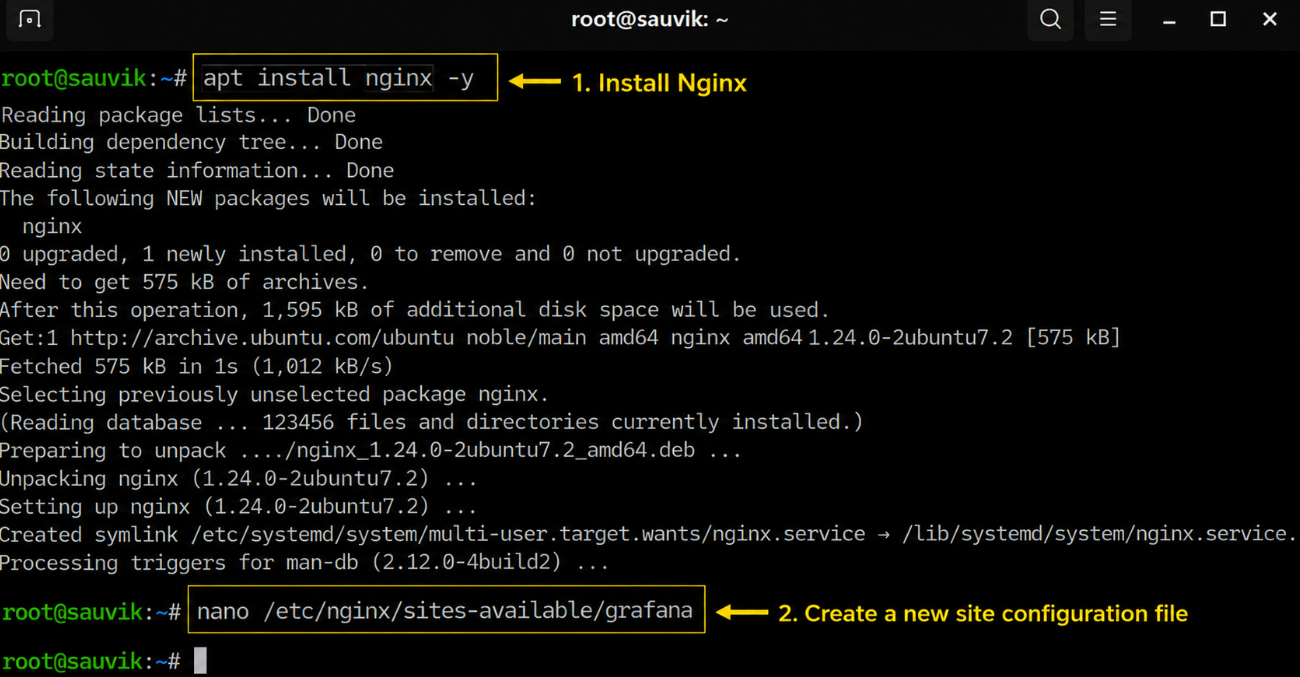Close the terminal window

pyautogui.click(x=1270, y=19)
